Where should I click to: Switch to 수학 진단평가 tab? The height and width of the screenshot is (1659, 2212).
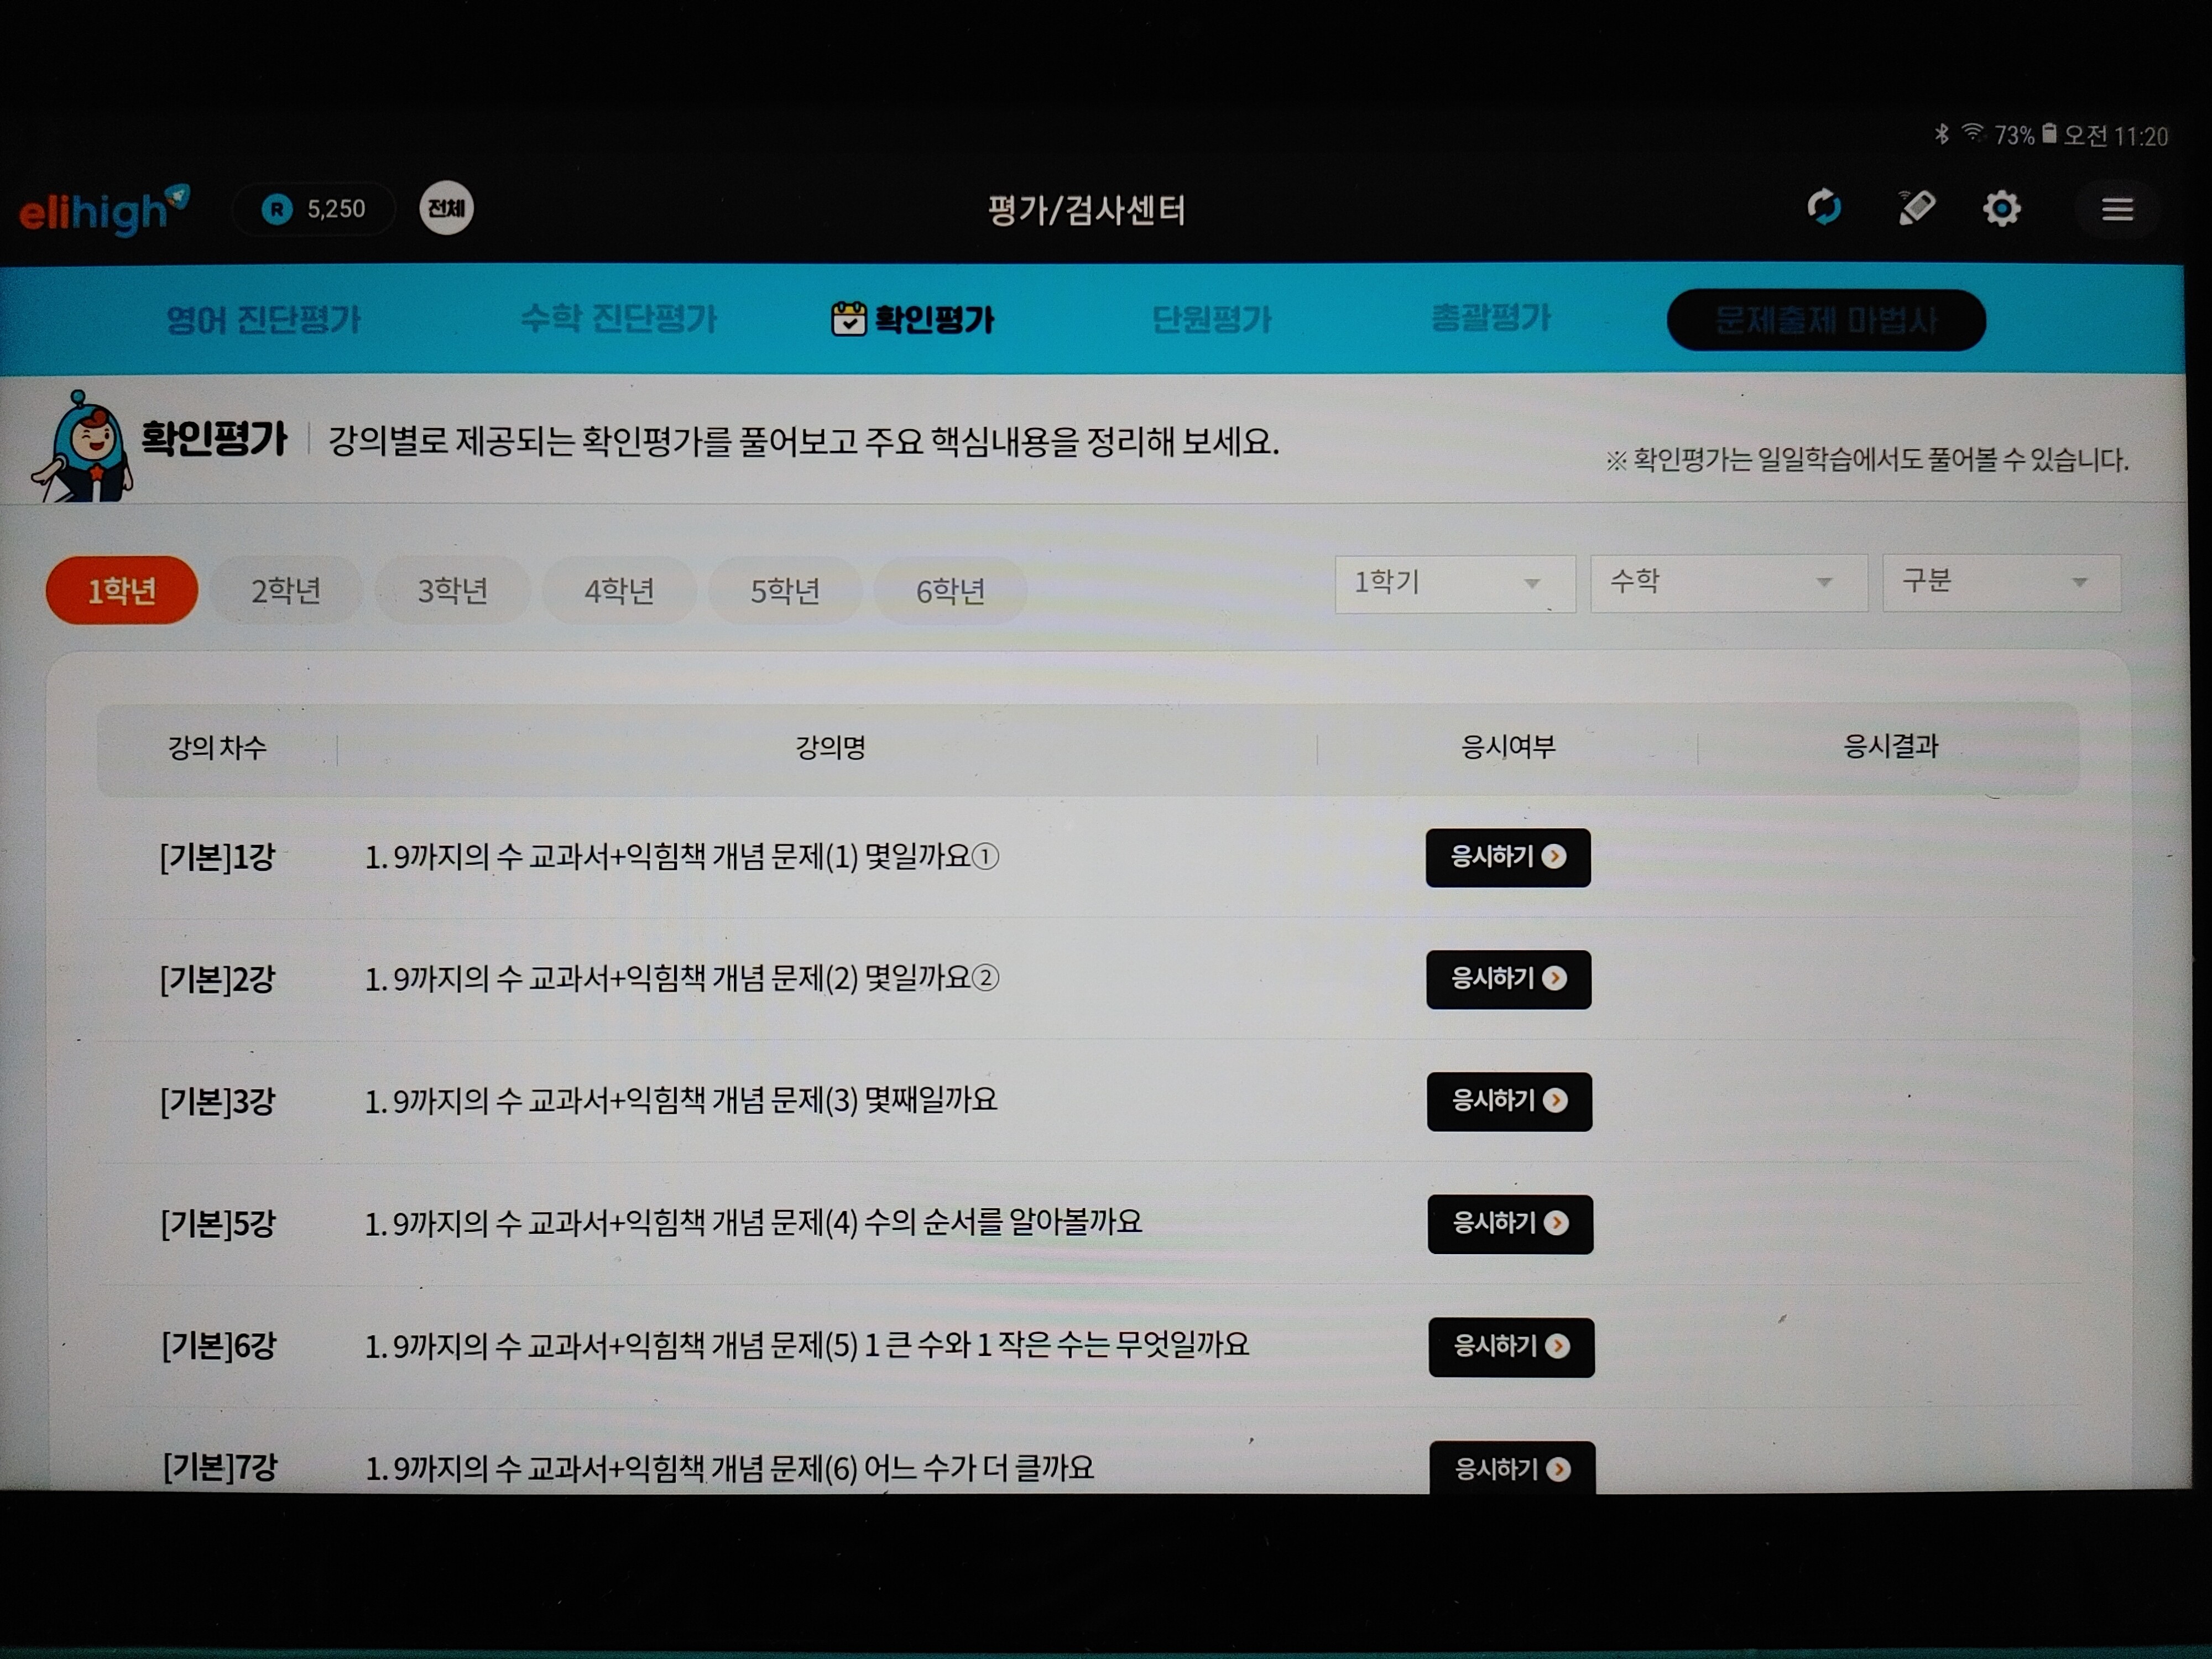coord(619,319)
